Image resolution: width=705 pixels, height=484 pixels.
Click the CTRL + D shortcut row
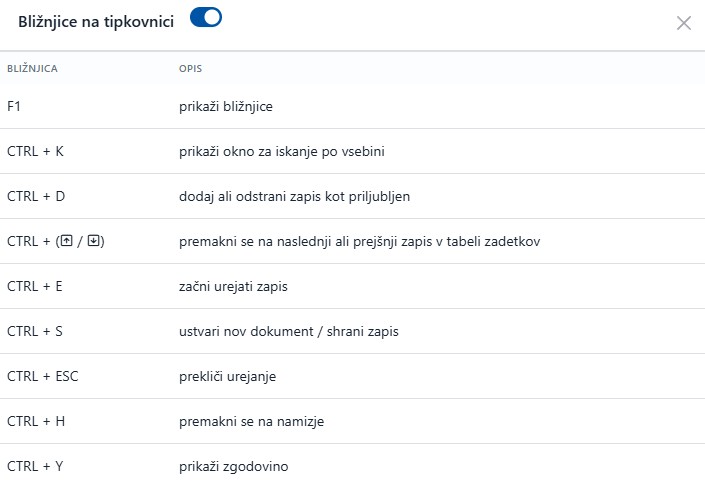35,196
